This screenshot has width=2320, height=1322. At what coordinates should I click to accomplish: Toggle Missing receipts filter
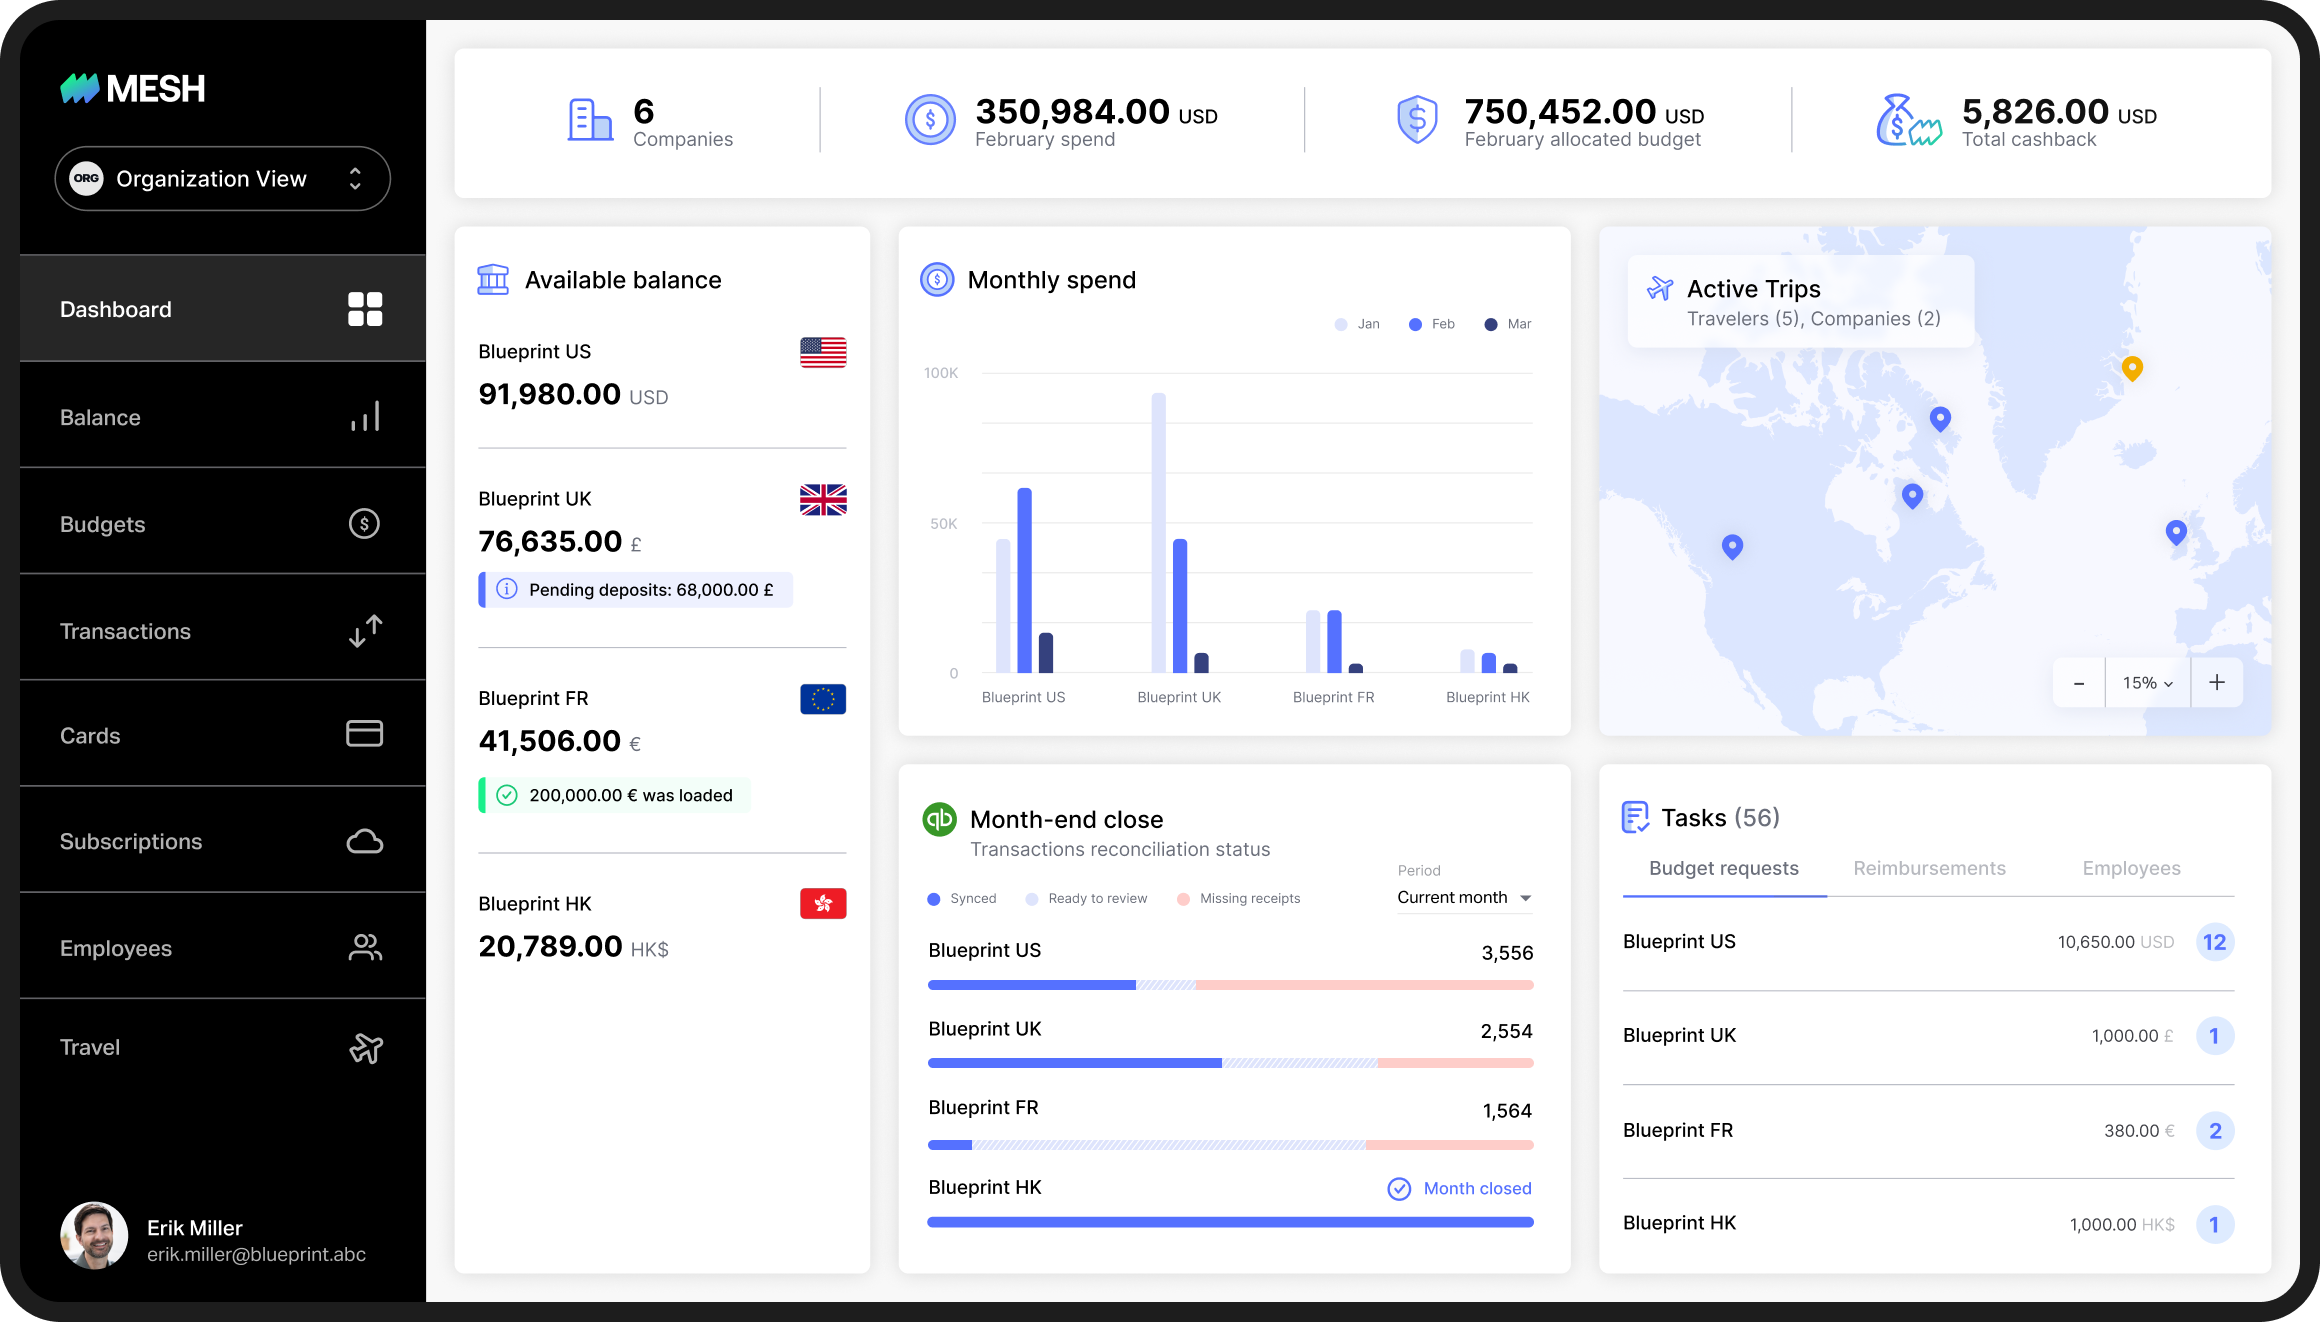pos(1240,898)
